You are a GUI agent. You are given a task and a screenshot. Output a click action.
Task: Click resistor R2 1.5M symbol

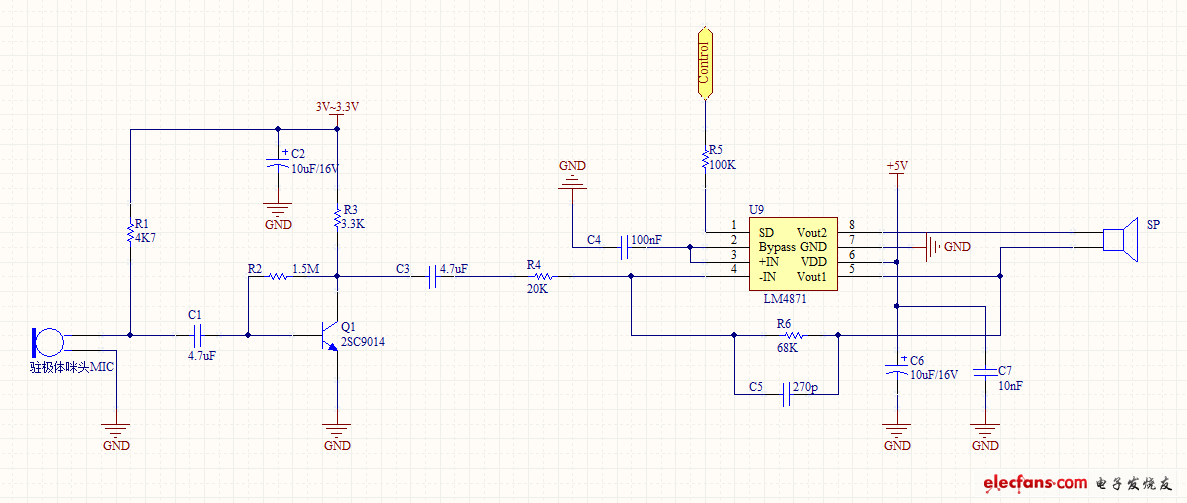point(278,277)
